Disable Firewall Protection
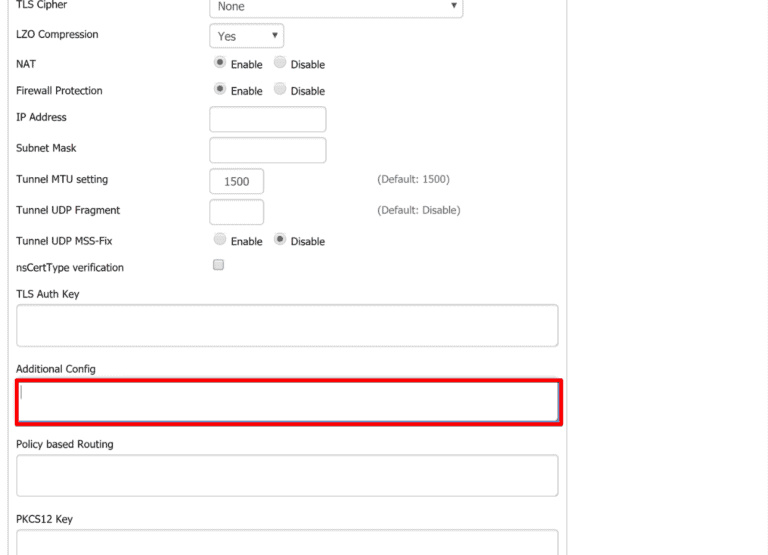The image size is (768, 555). (280, 90)
